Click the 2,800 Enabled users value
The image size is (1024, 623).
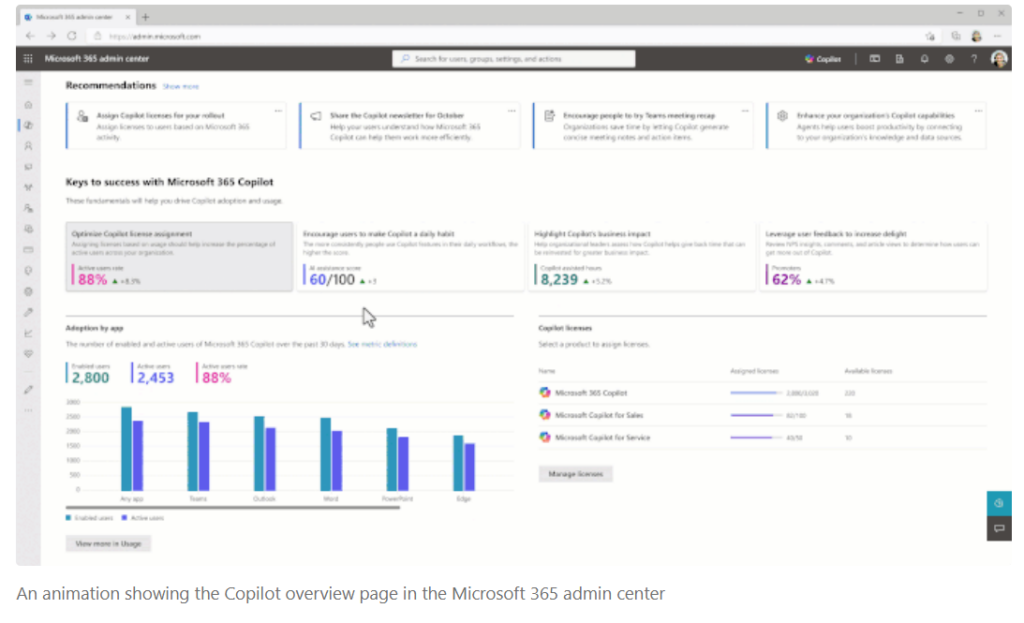click(90, 378)
